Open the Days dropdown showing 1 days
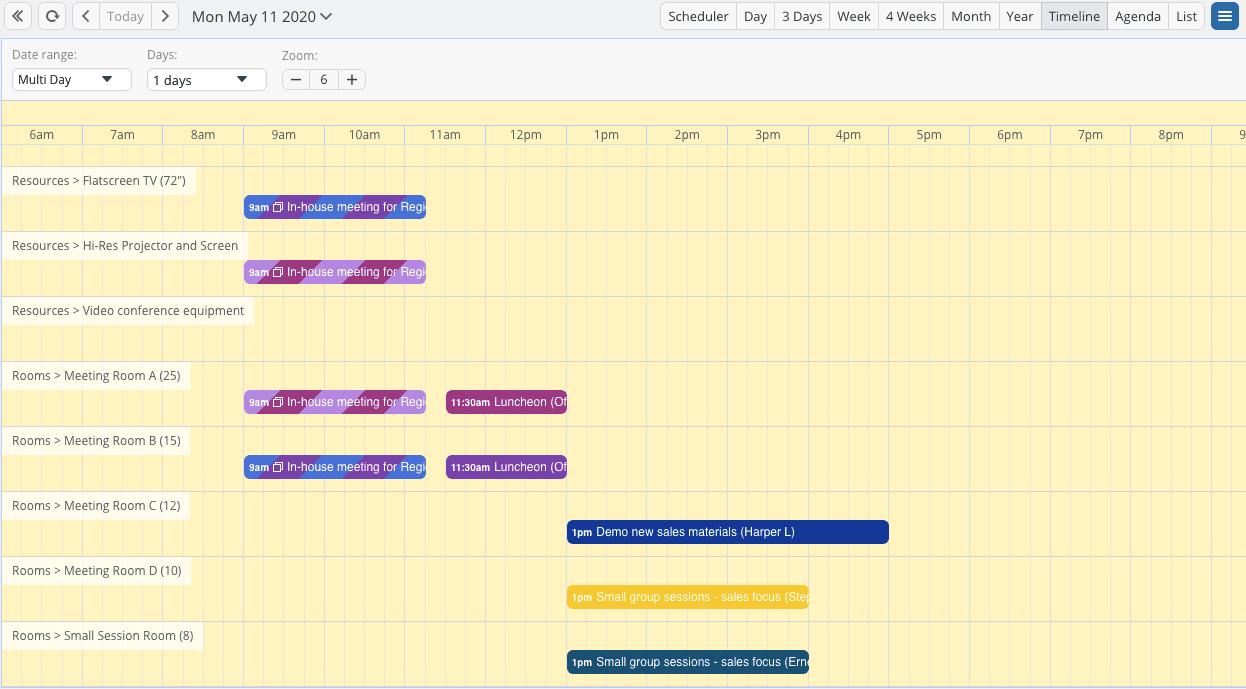The image size is (1246, 689). click(206, 80)
